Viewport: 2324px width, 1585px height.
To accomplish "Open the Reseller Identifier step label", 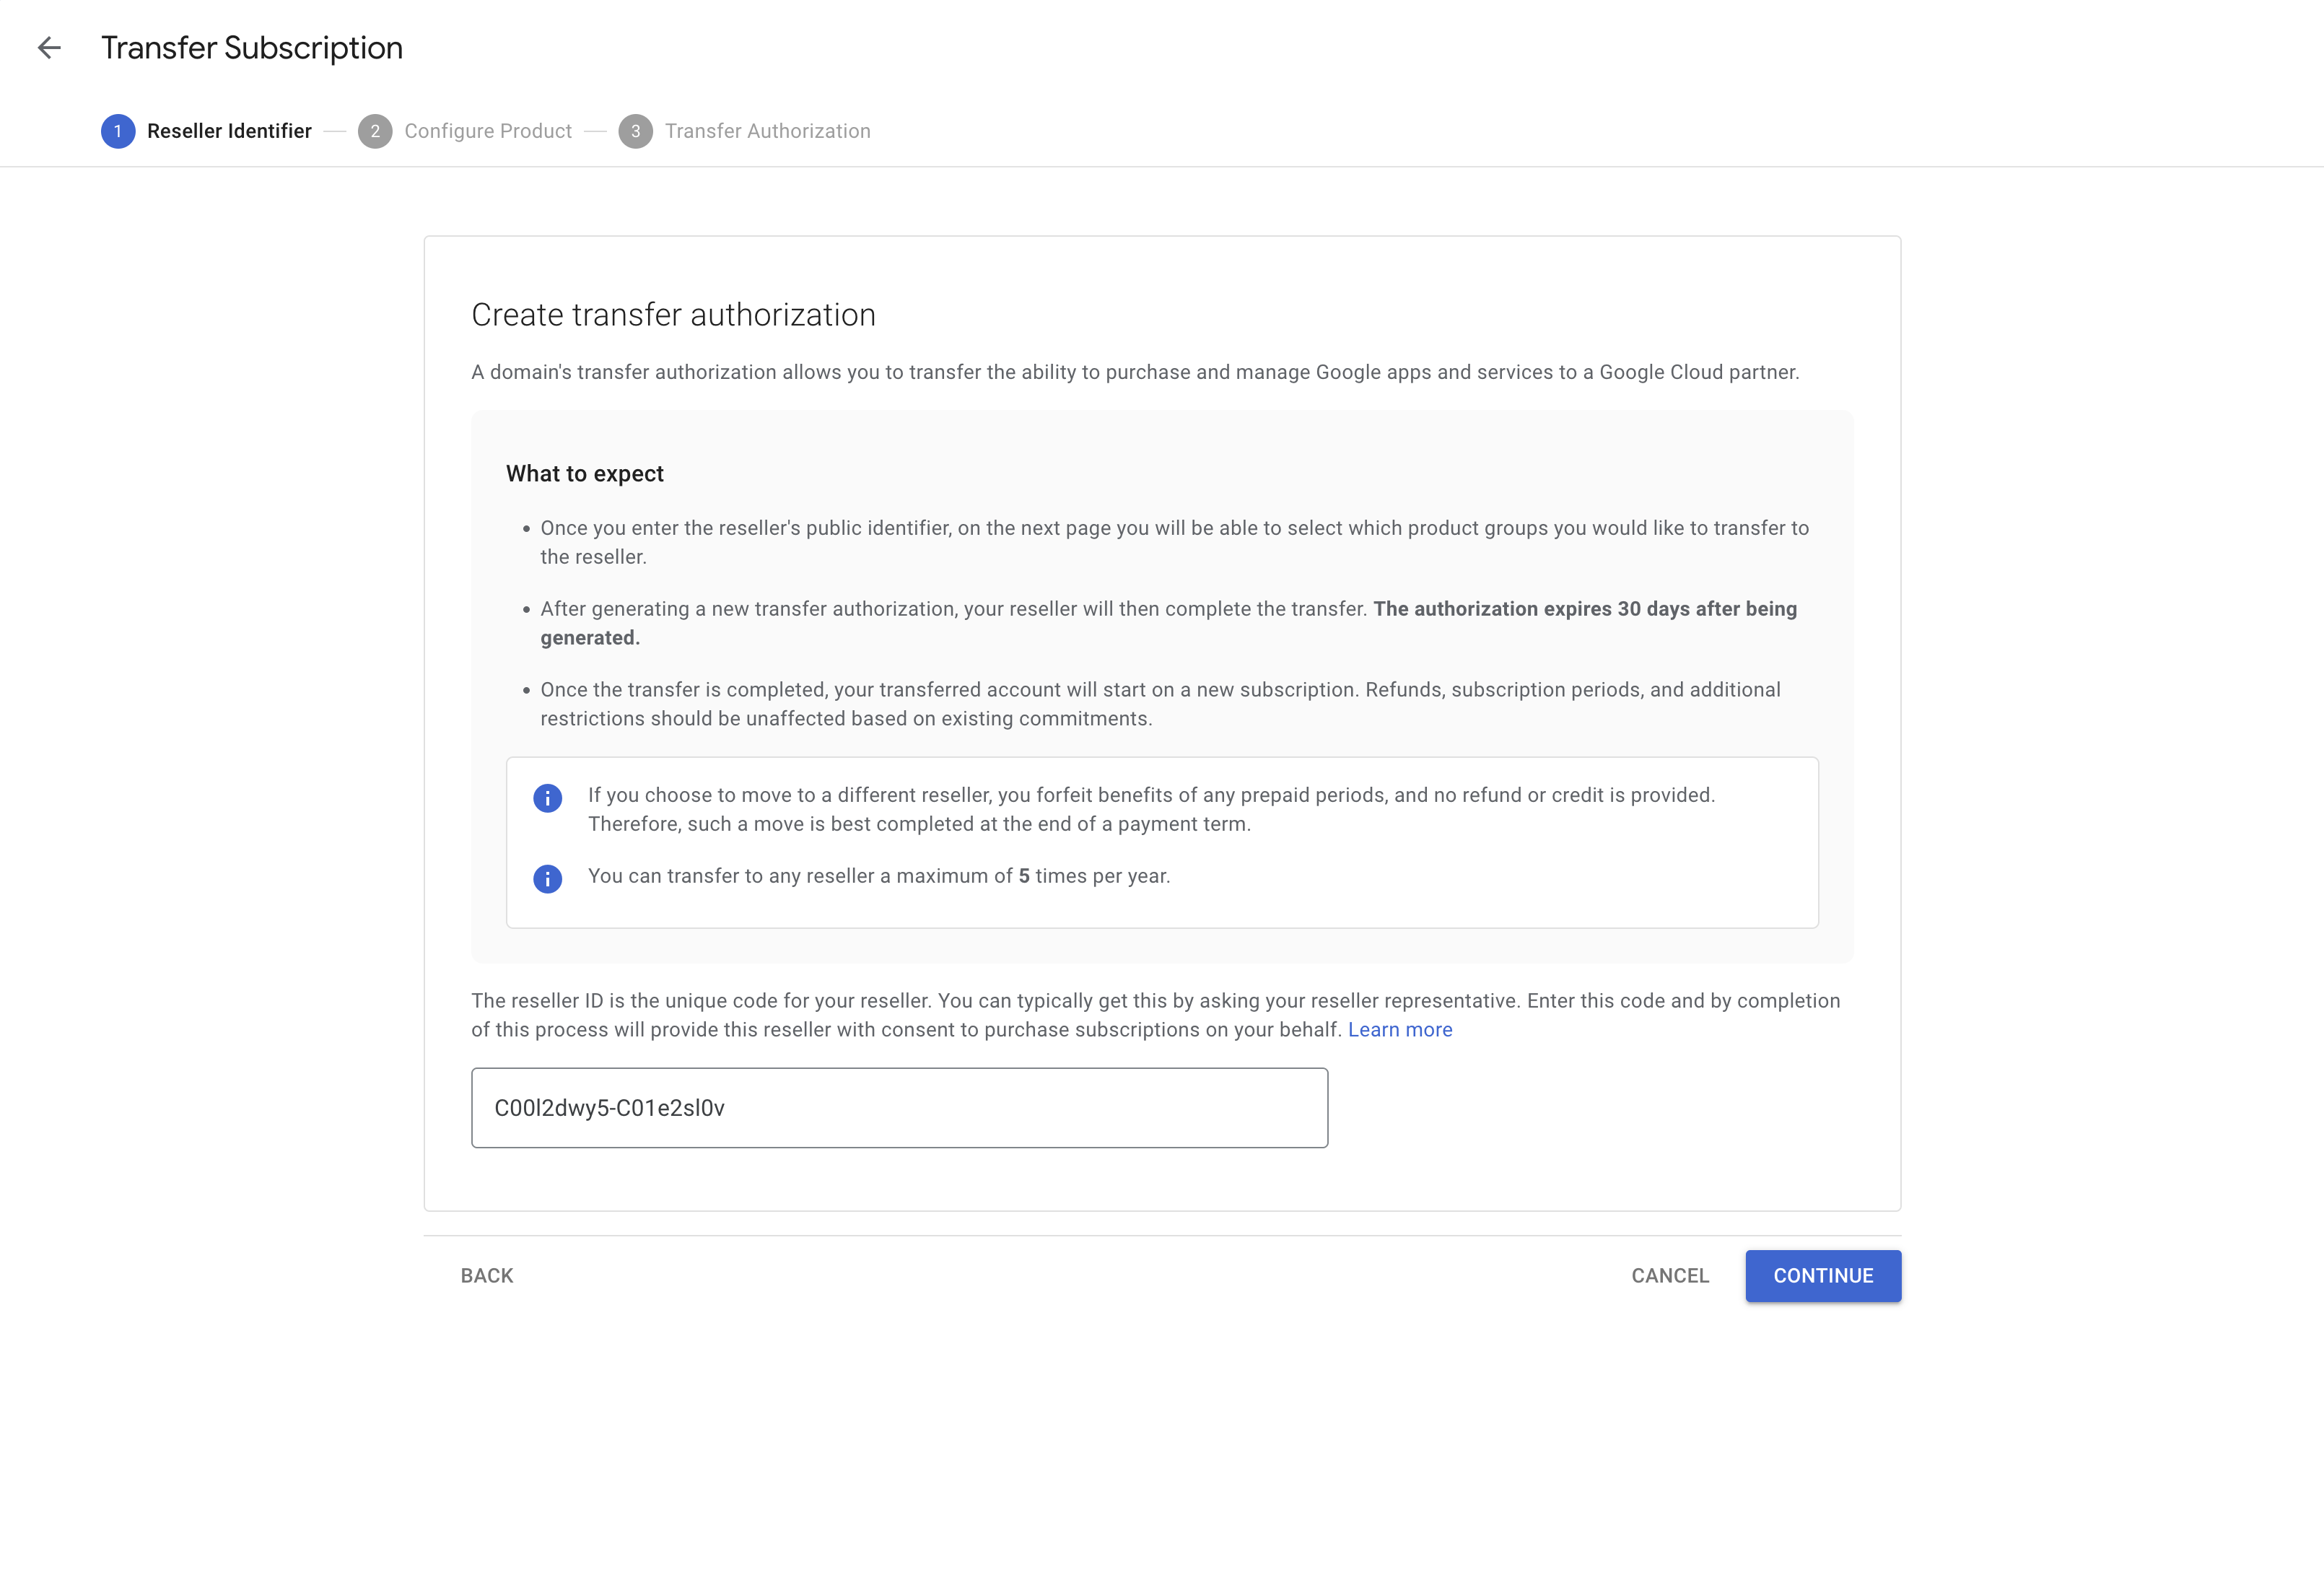I will click(229, 131).
